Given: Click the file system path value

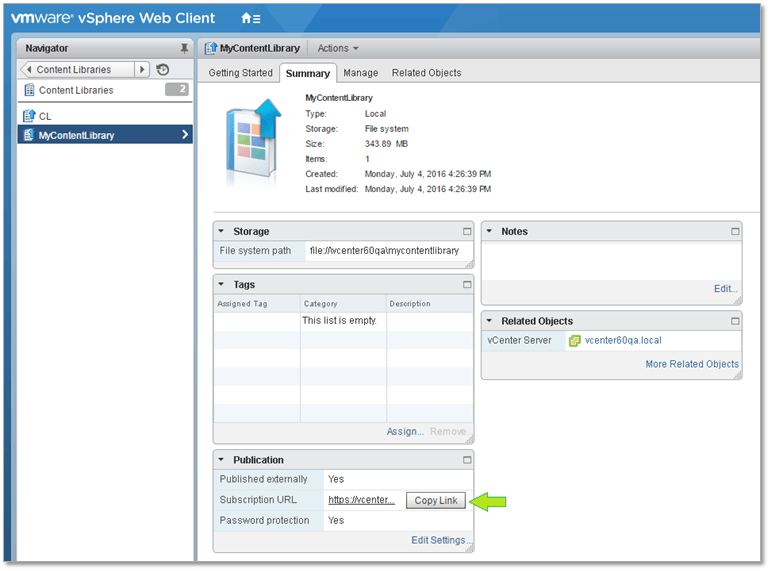Looking at the screenshot, I should click(384, 250).
